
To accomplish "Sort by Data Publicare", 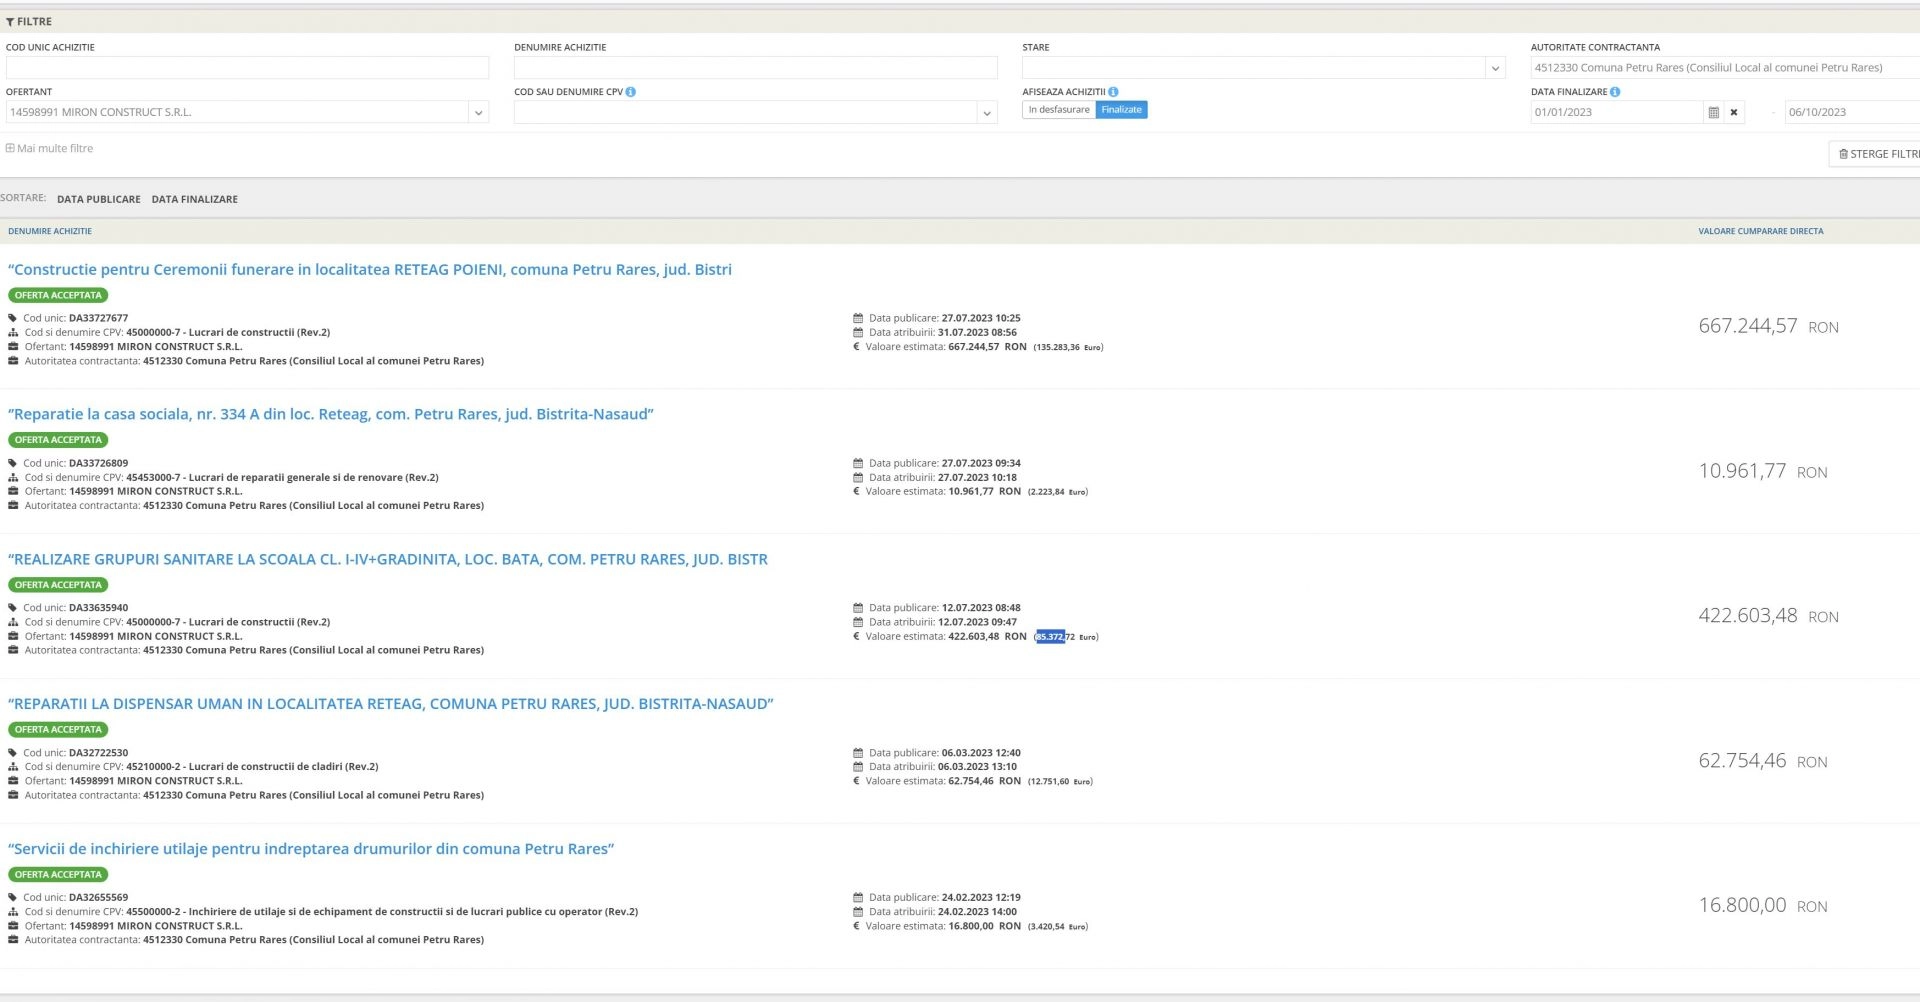I will pyautogui.click(x=98, y=199).
